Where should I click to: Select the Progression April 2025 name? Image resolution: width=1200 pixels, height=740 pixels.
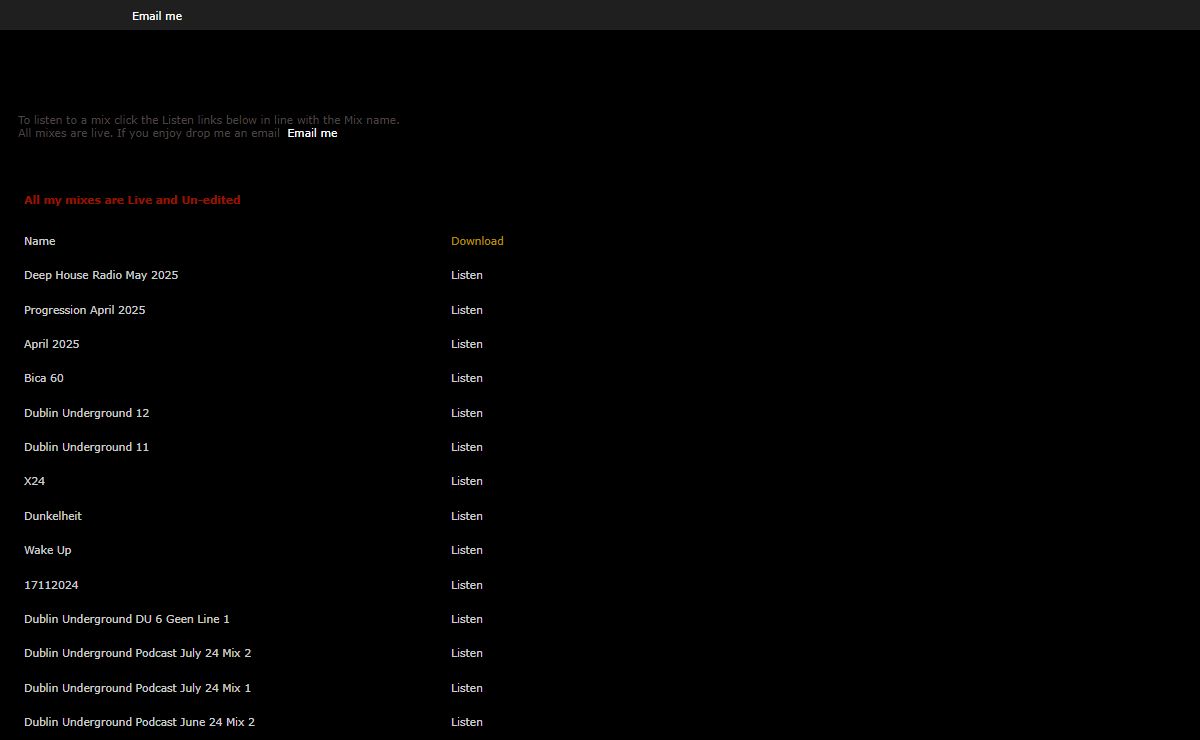[x=85, y=310]
